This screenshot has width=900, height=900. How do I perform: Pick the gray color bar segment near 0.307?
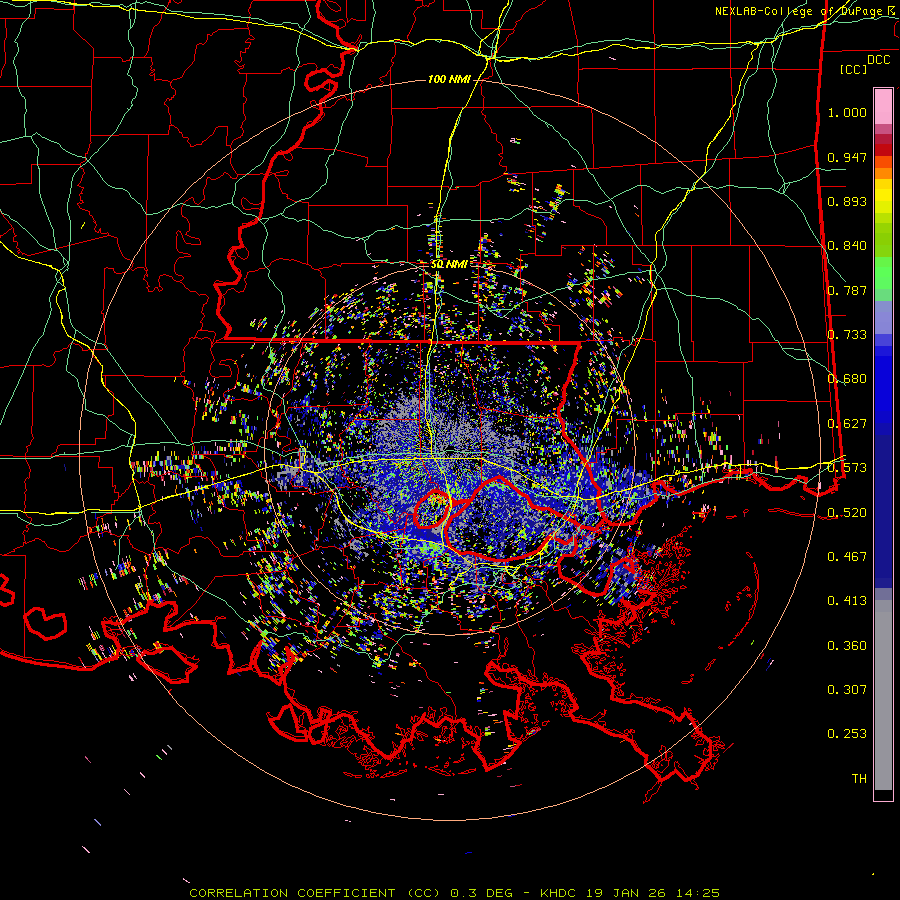(x=883, y=695)
